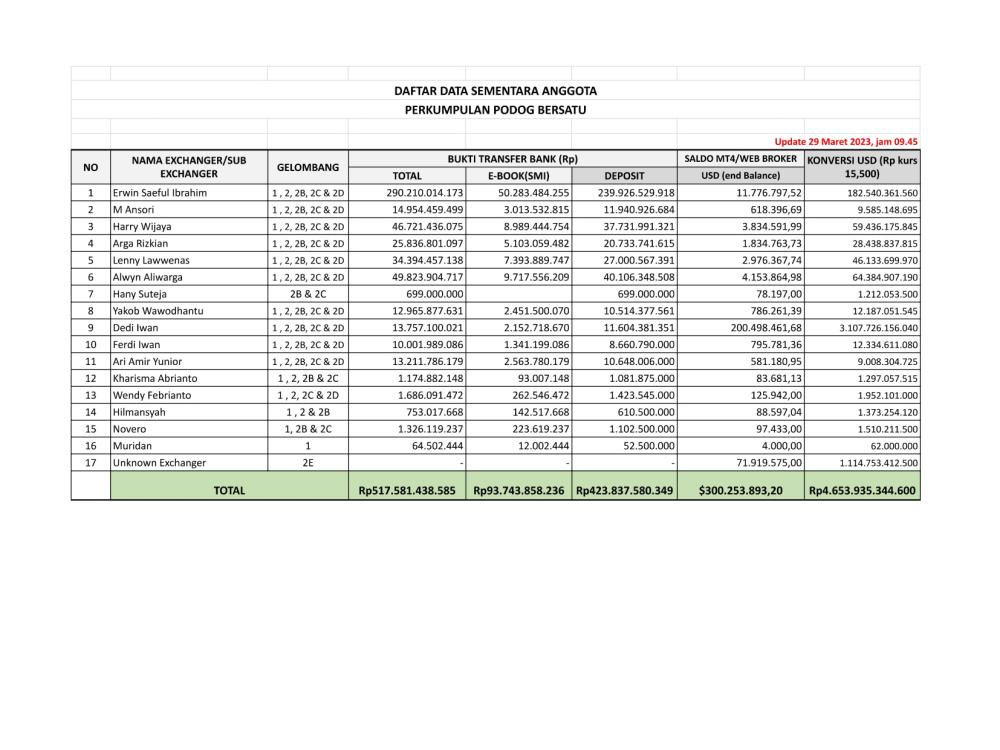Select e-book value 50.283.484.255

point(534,193)
